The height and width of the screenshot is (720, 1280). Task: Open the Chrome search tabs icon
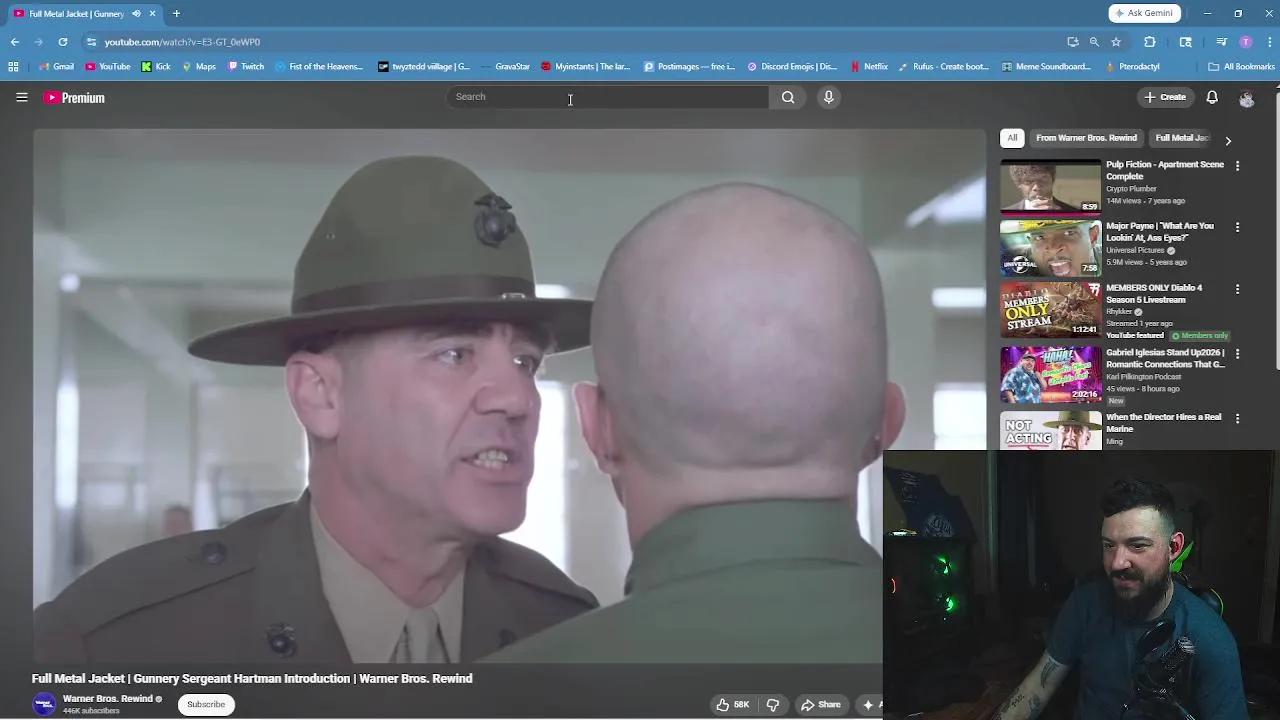coord(1185,42)
